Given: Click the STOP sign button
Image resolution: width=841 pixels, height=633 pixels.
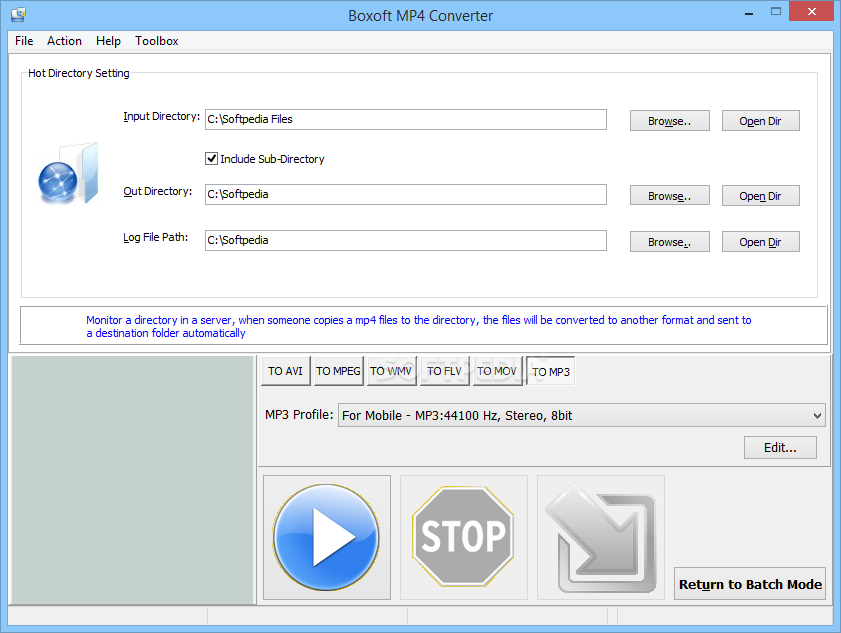Looking at the screenshot, I should coord(464,537).
